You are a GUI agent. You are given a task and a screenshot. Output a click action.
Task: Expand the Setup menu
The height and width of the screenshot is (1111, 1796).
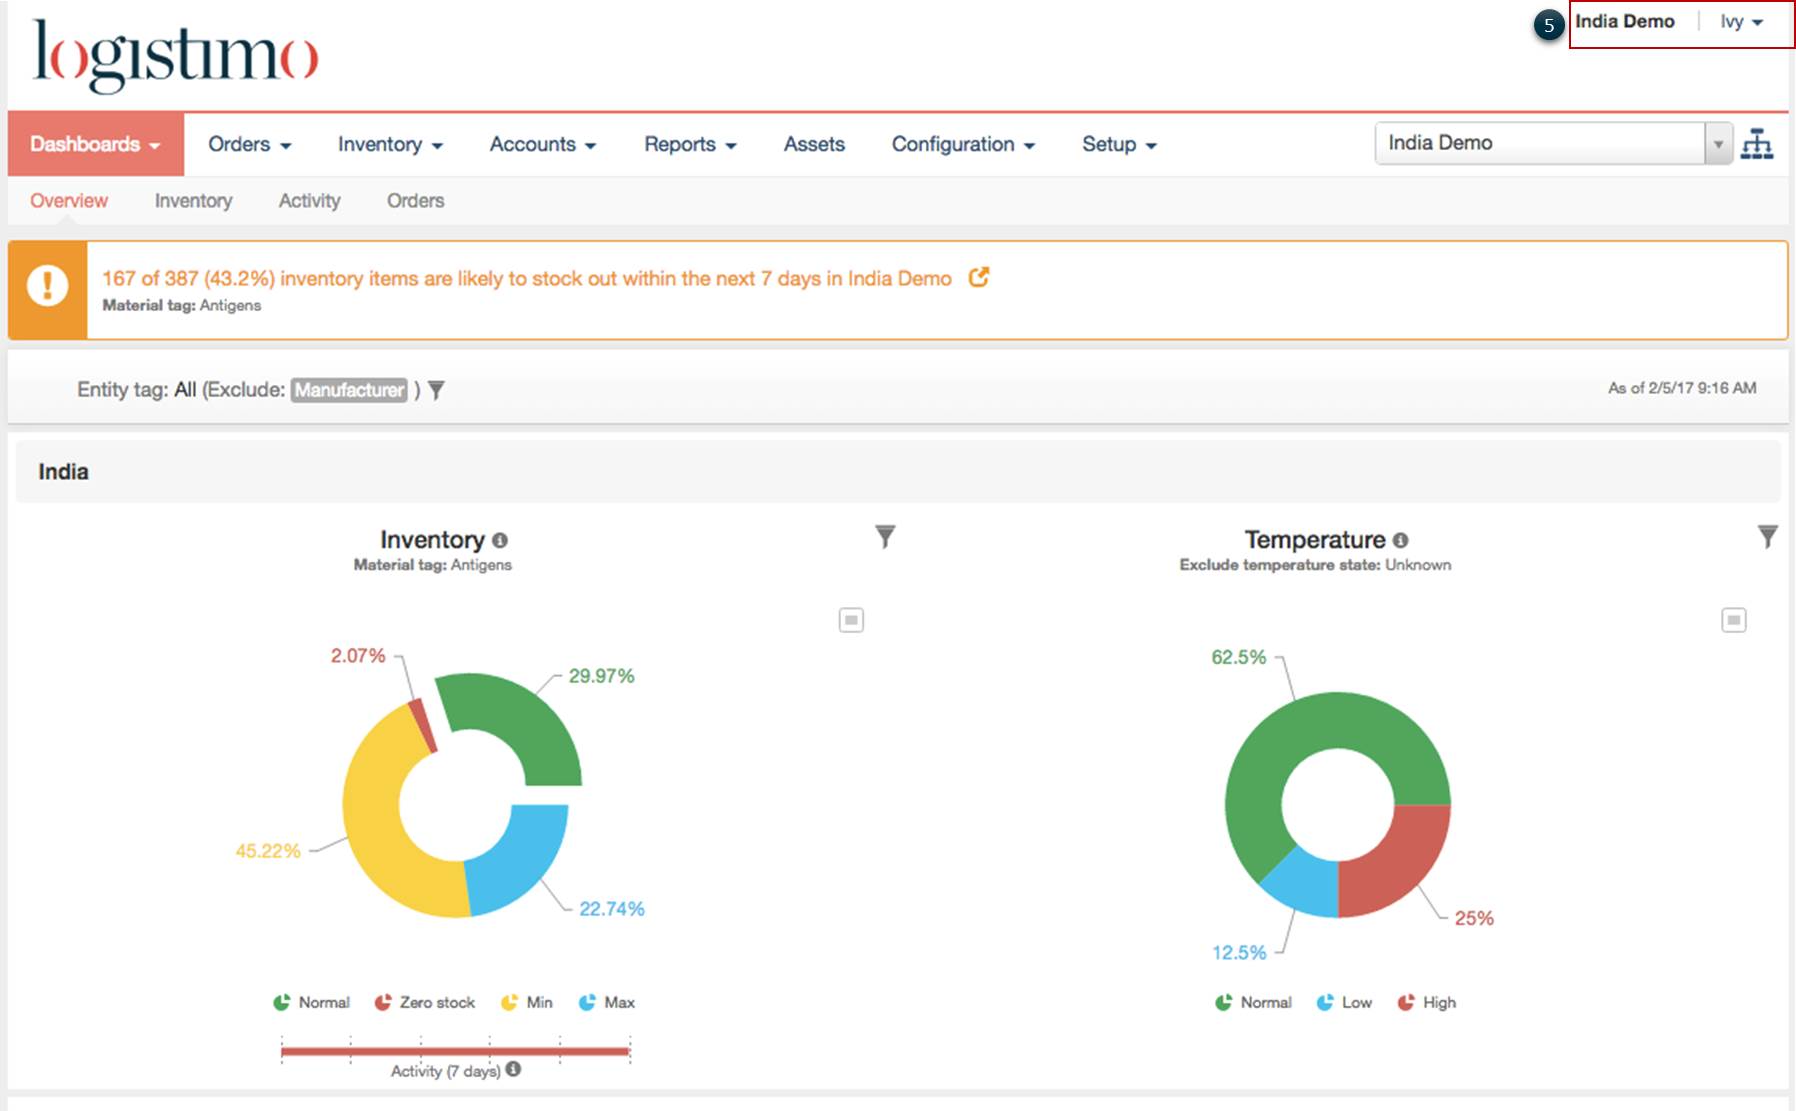[x=1119, y=144]
